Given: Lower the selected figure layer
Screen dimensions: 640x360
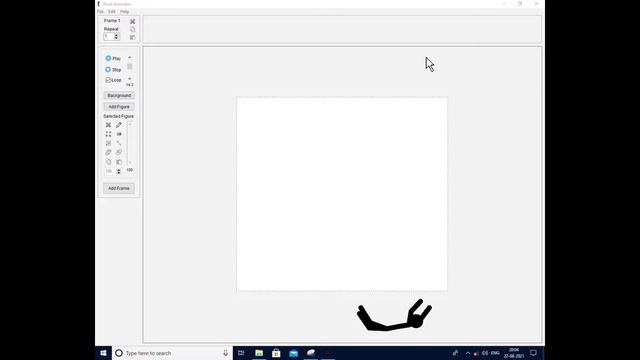Looking at the screenshot, I should click(x=119, y=152).
